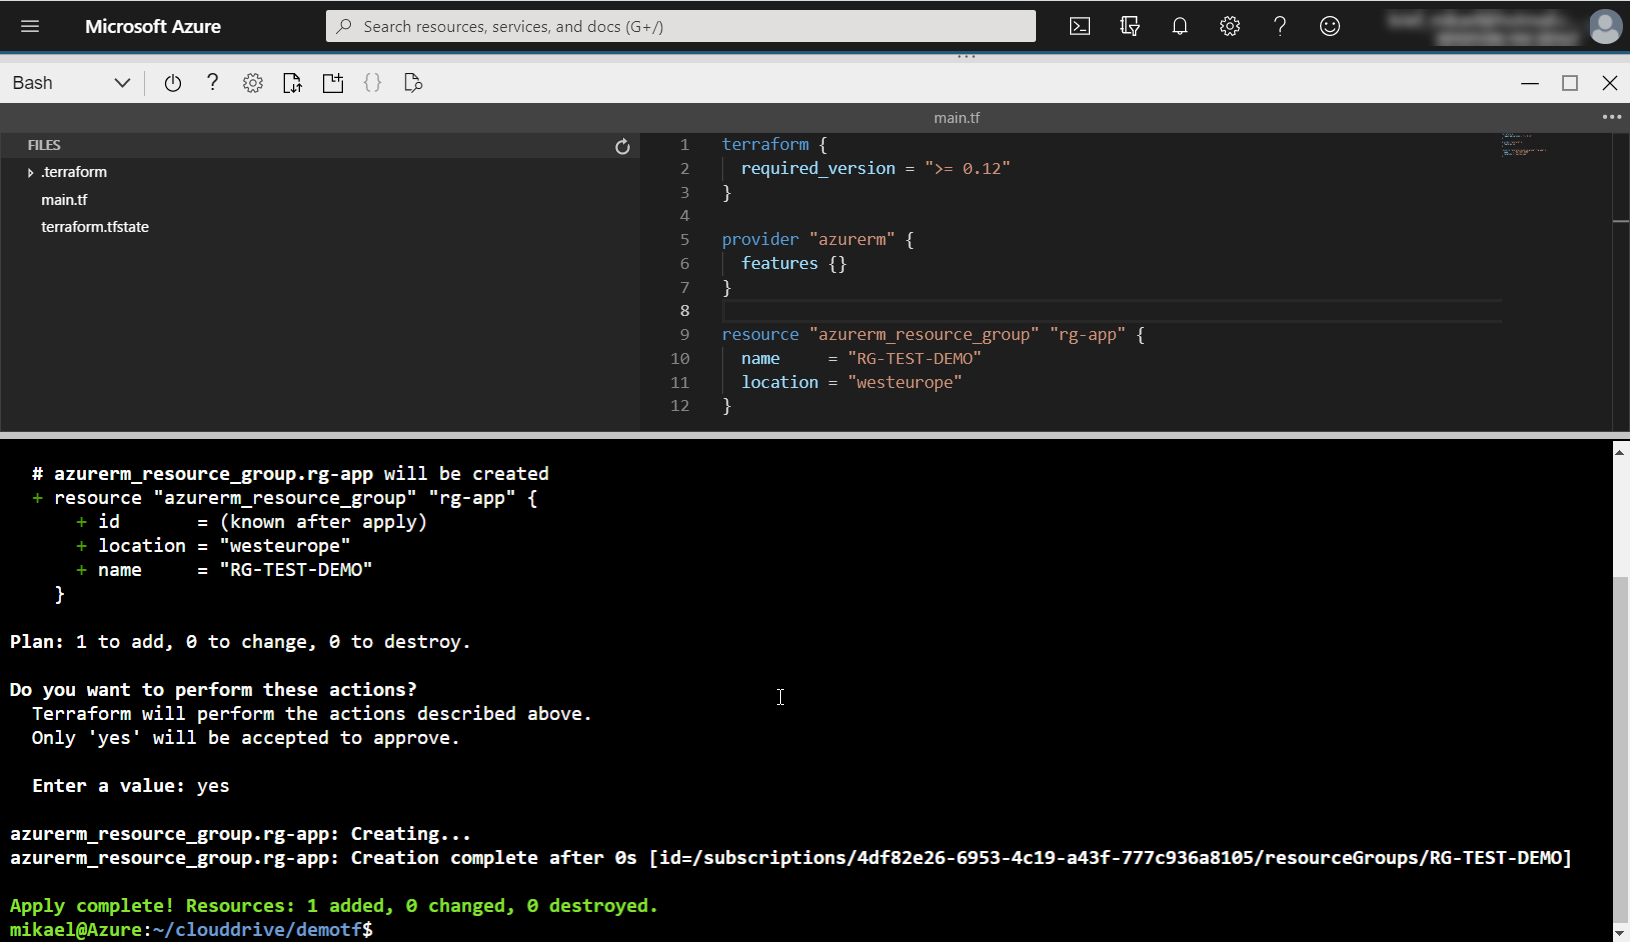This screenshot has height=942, width=1630.
Task: Click line number 9 in the editor
Action: pyautogui.click(x=685, y=335)
